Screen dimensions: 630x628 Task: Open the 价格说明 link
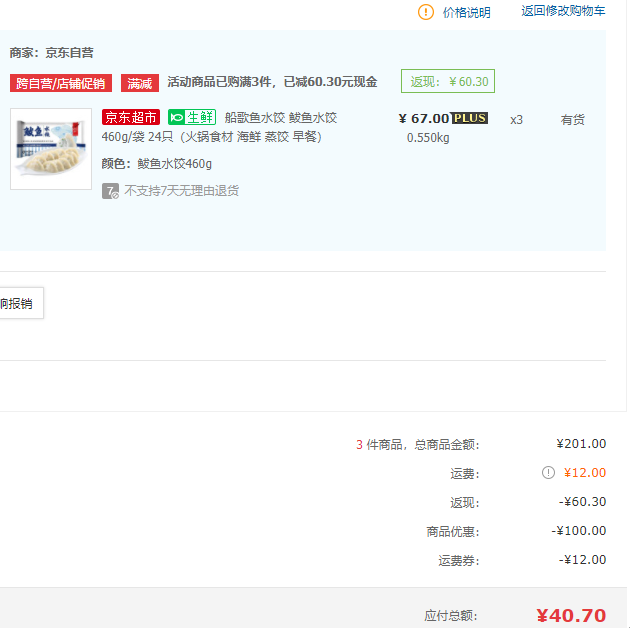coord(466,12)
